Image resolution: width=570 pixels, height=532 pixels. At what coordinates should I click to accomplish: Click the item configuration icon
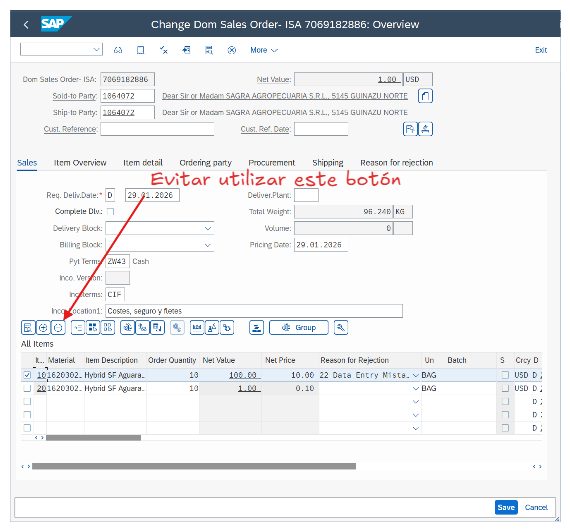pos(128,328)
